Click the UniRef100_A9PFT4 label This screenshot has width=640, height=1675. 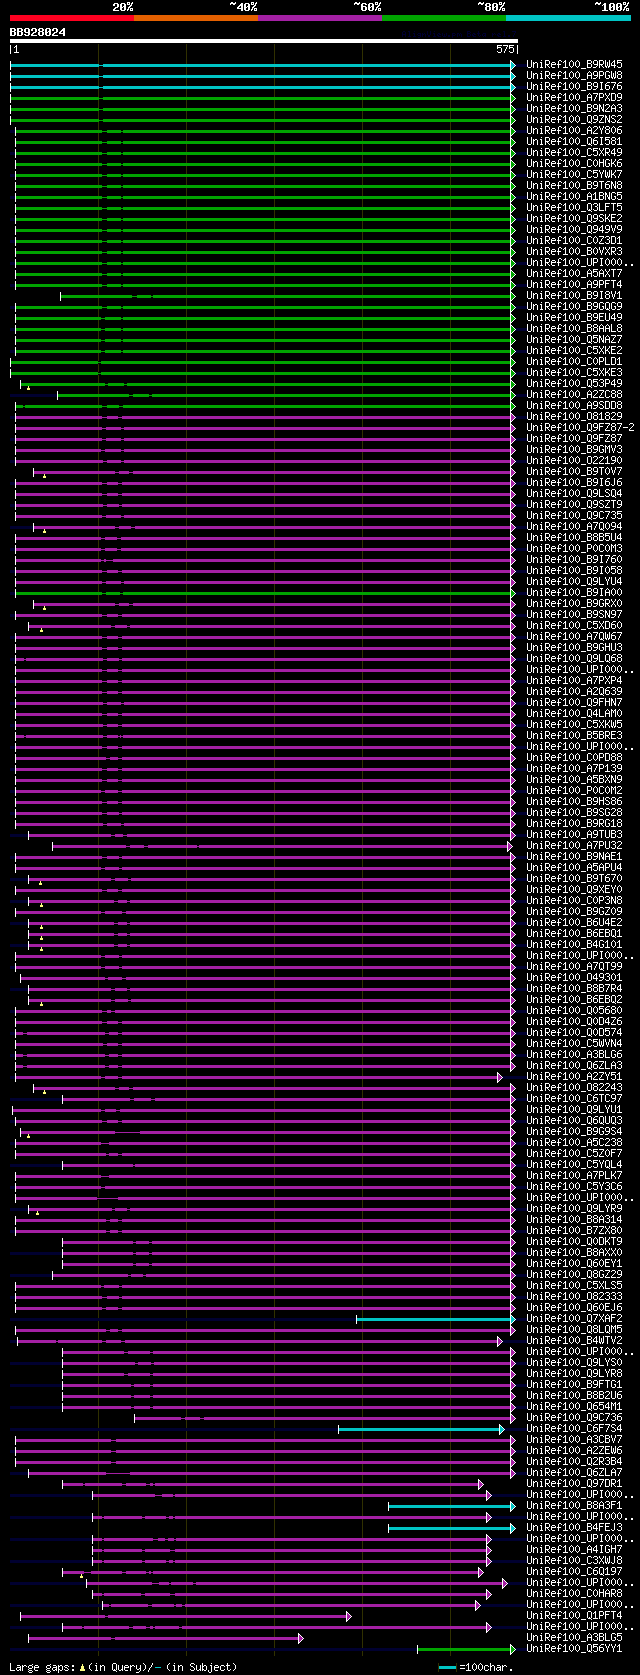click(x=574, y=284)
